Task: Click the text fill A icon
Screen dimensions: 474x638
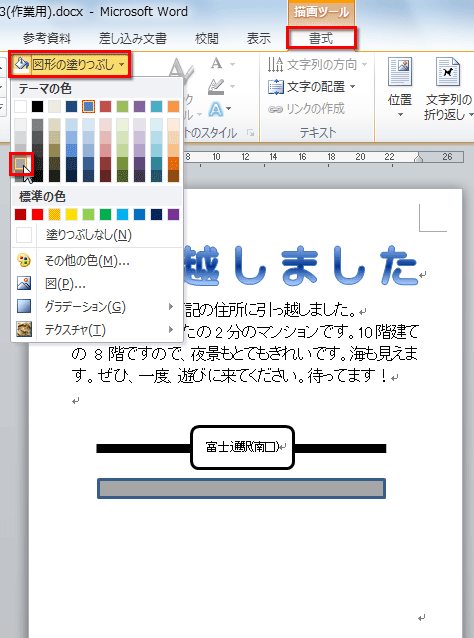Action: pos(216,64)
